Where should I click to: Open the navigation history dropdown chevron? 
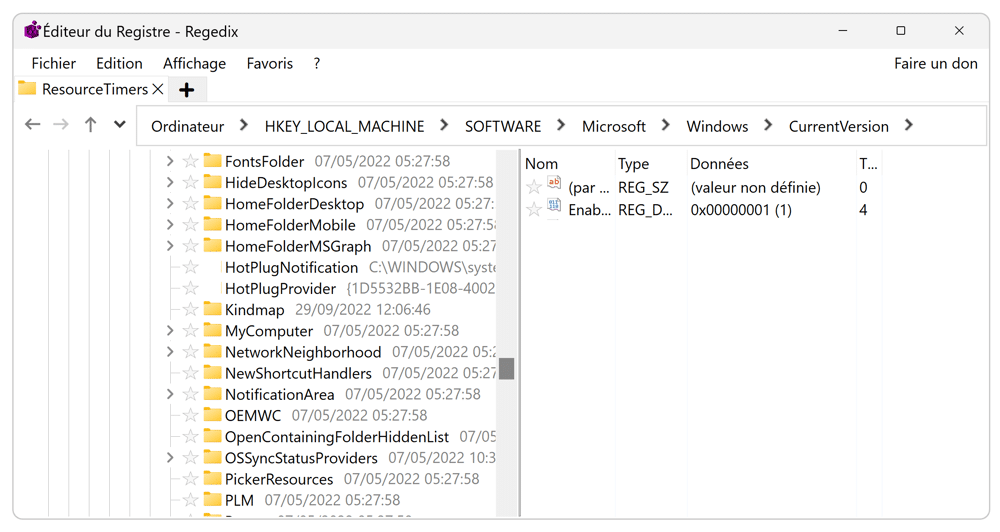tap(119, 124)
